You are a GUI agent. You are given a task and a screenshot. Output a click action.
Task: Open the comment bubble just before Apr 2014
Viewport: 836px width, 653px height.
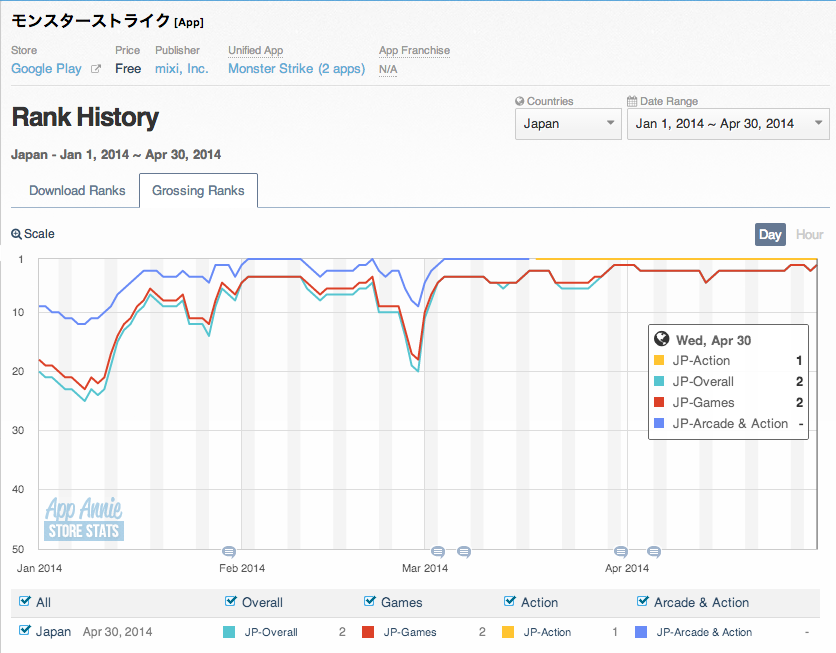click(x=621, y=551)
